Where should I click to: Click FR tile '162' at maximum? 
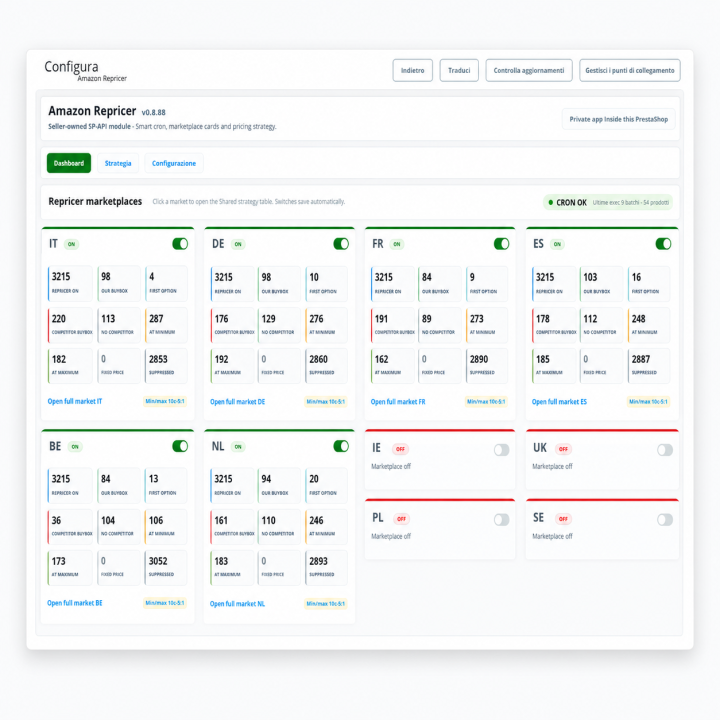pyautogui.click(x=393, y=366)
